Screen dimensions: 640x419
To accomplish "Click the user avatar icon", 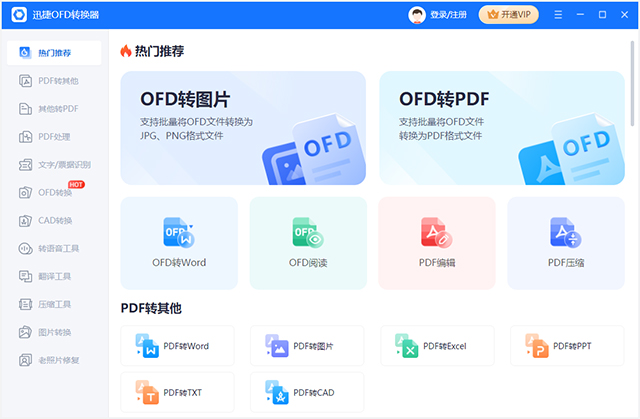I will [417, 15].
